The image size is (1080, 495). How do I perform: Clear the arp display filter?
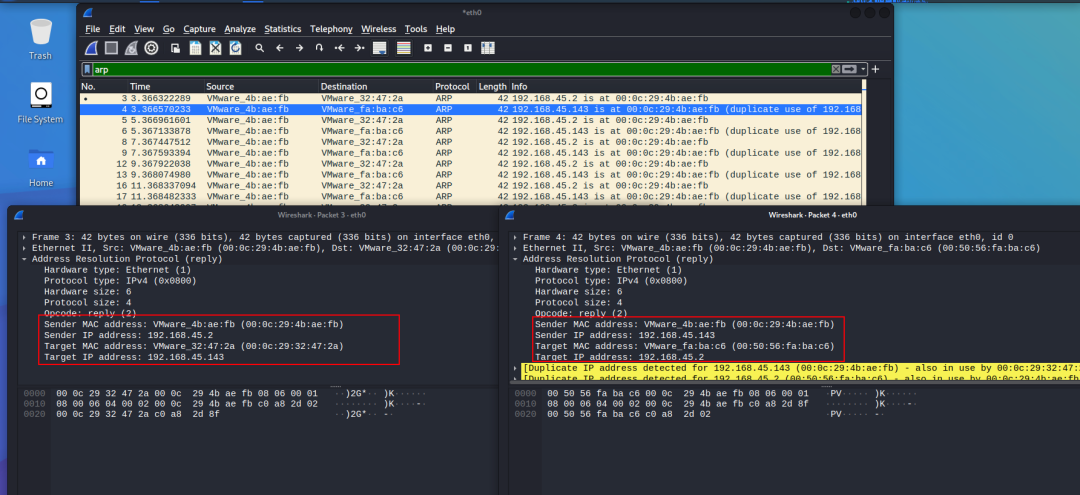pyautogui.click(x=836, y=69)
